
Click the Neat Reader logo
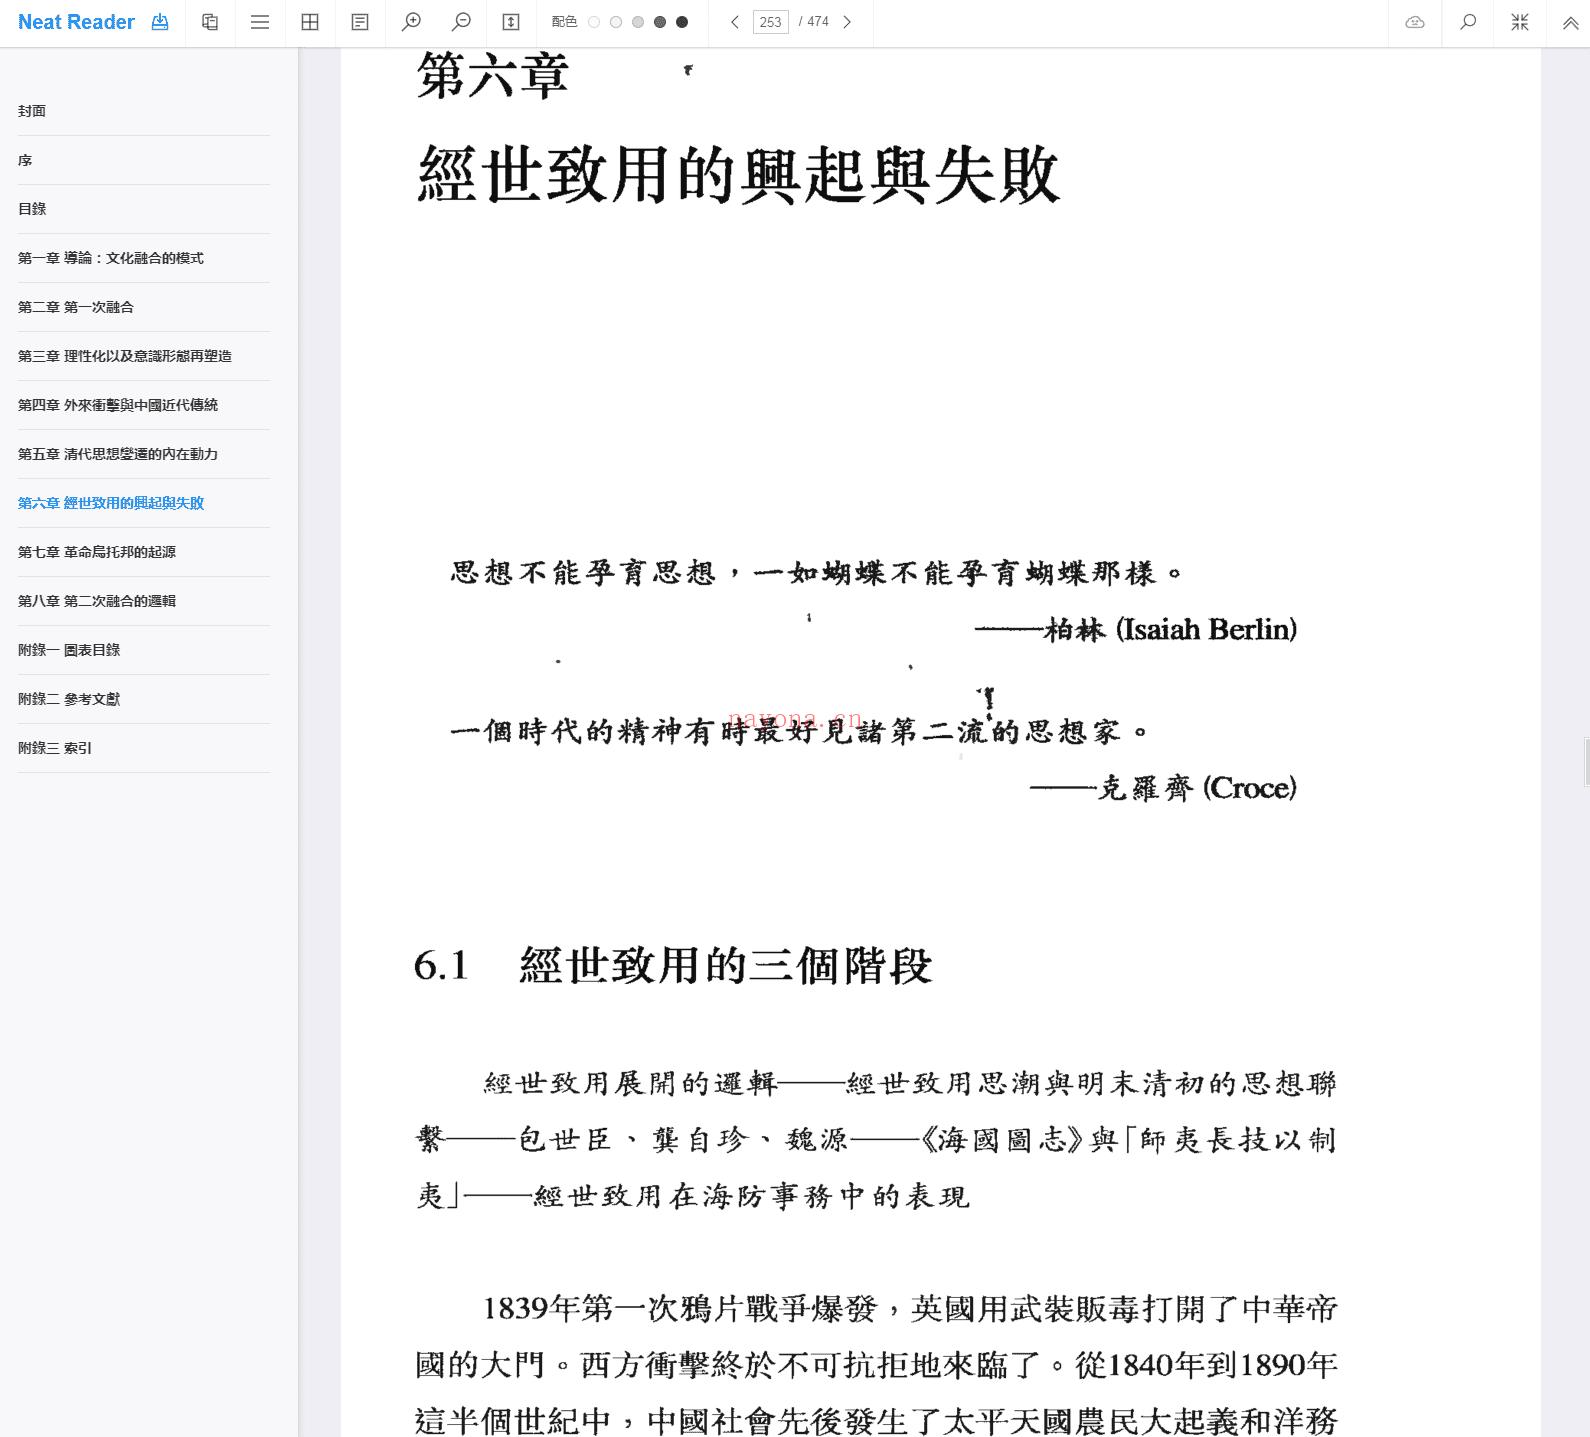pos(76,22)
